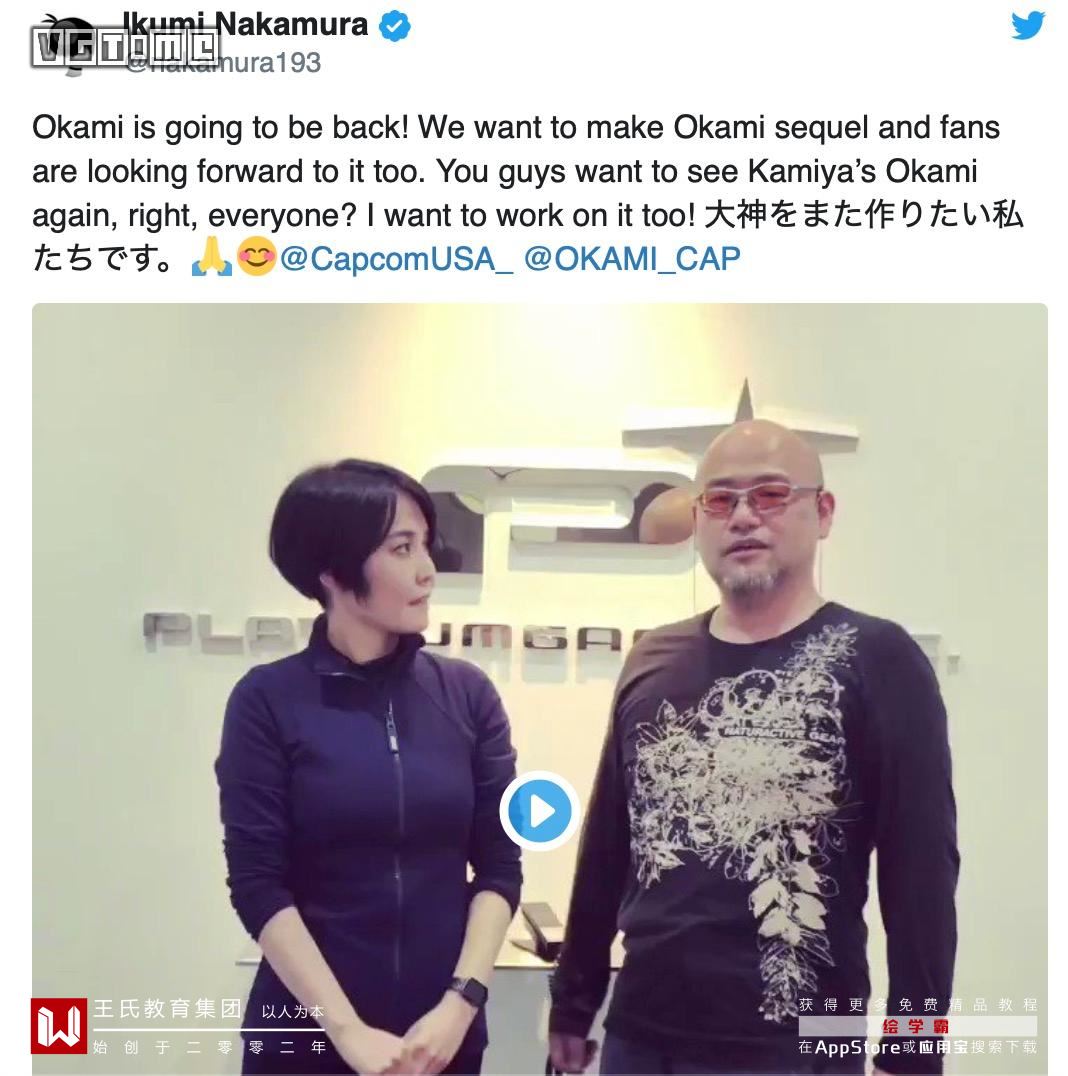Click the 始创于二零零二年 caption
Image resolution: width=1068 pixels, height=1076 pixels.
[x=210, y=1047]
